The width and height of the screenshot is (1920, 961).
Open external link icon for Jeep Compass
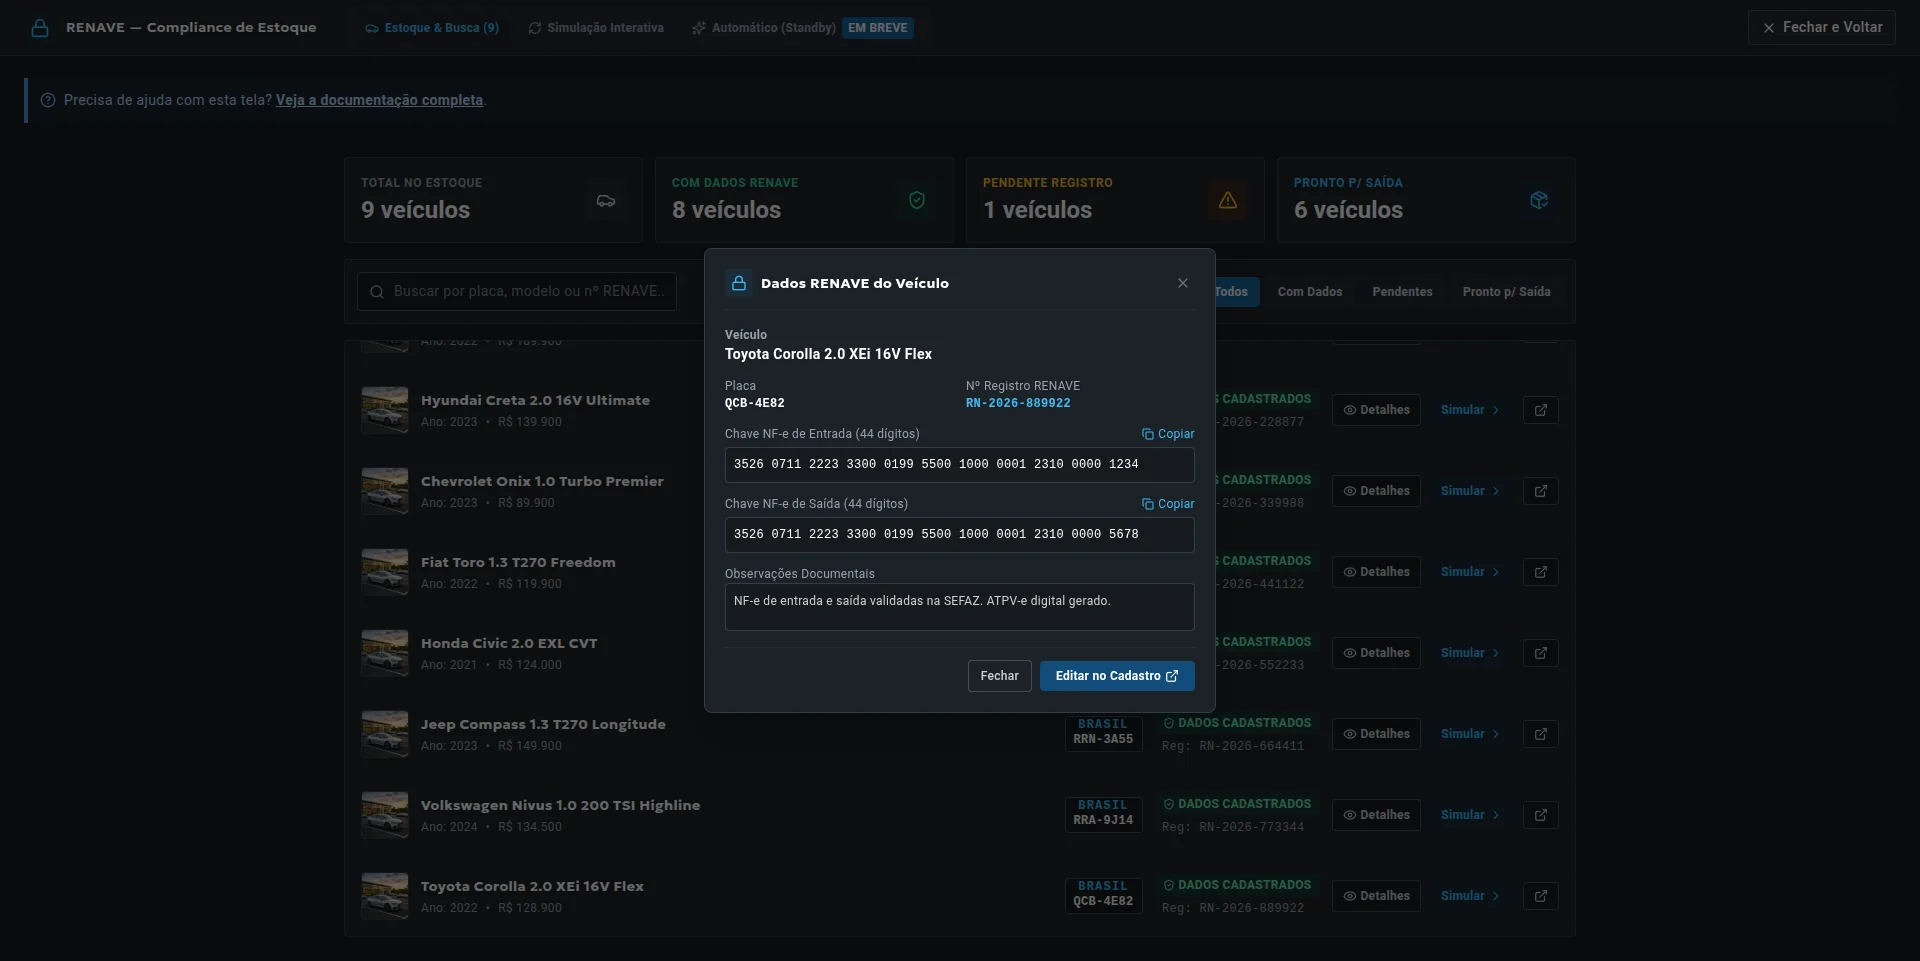pos(1541,734)
